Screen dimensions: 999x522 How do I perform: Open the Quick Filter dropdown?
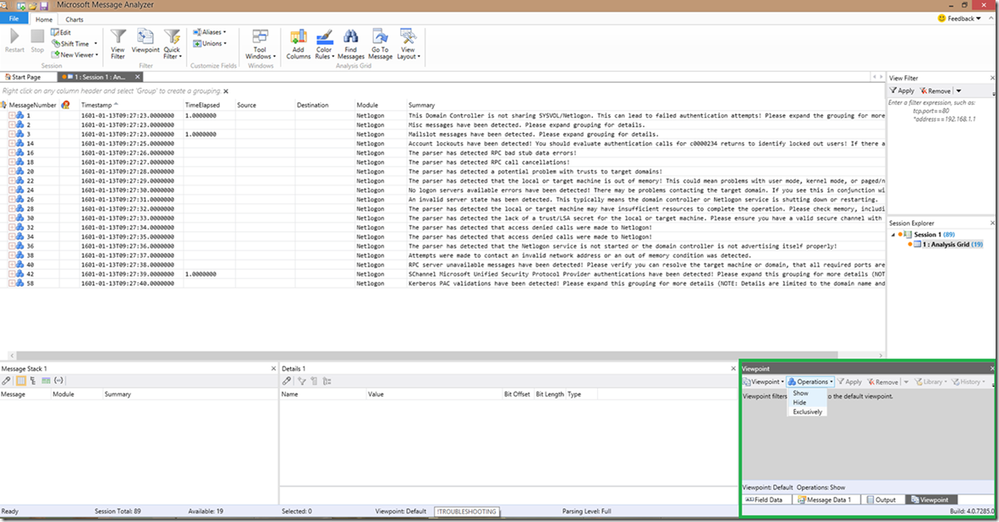pyautogui.click(x=172, y=43)
